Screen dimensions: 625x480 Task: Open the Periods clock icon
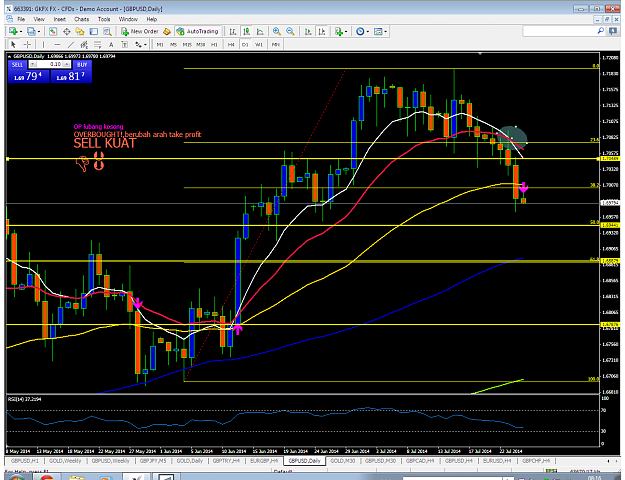[x=360, y=31]
